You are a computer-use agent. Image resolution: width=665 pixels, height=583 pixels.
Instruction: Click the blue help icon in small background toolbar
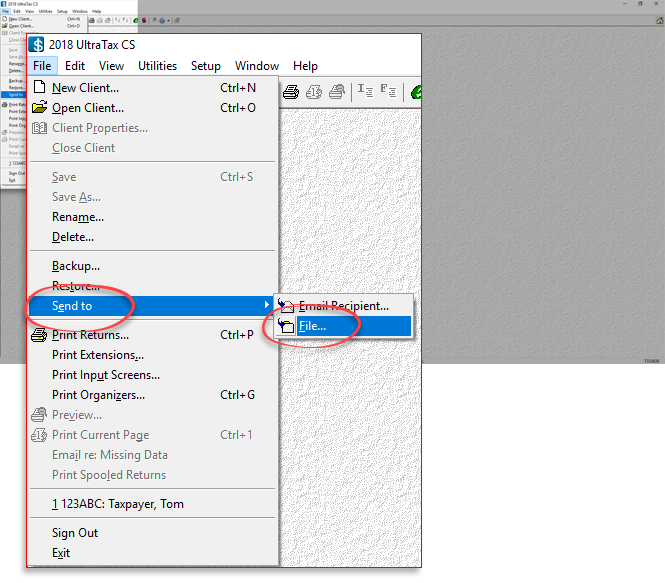(162, 20)
